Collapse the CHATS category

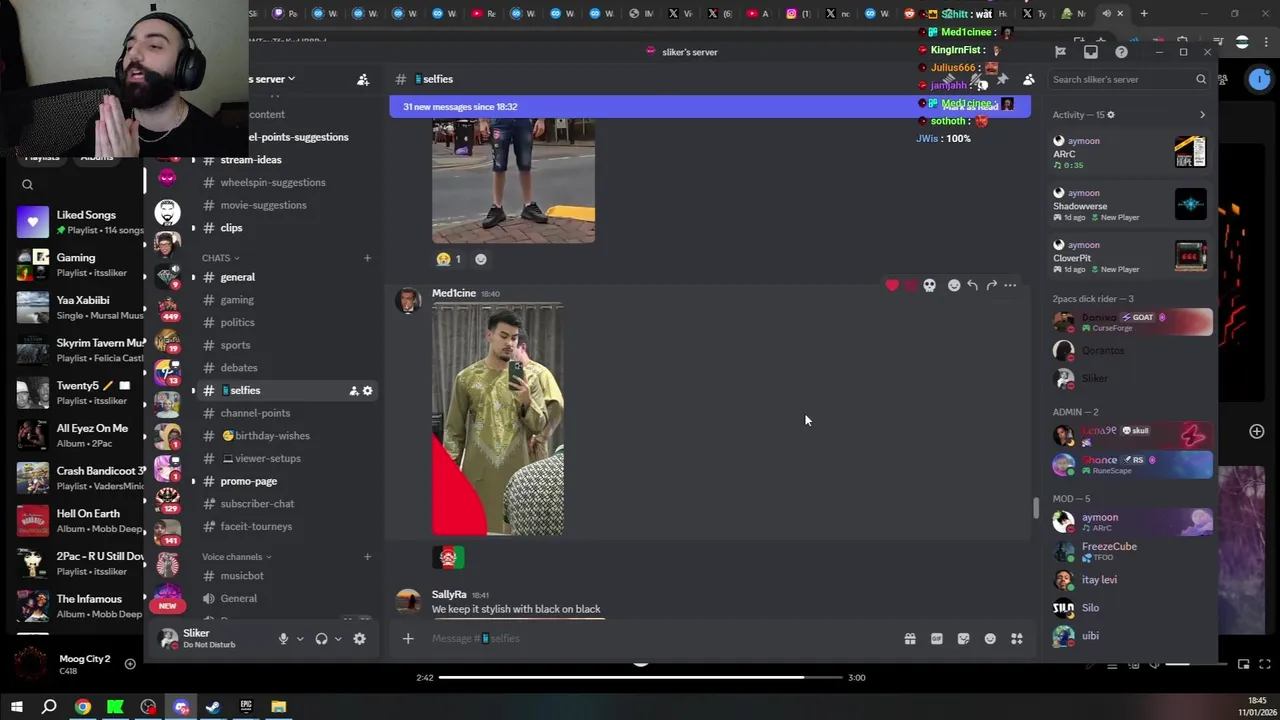pos(220,258)
